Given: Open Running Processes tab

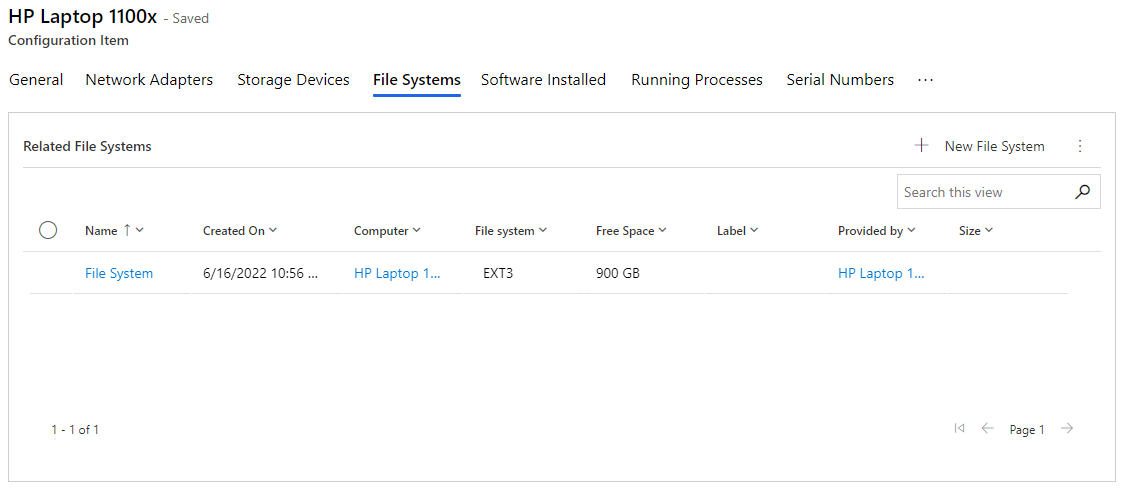Looking at the screenshot, I should [697, 80].
